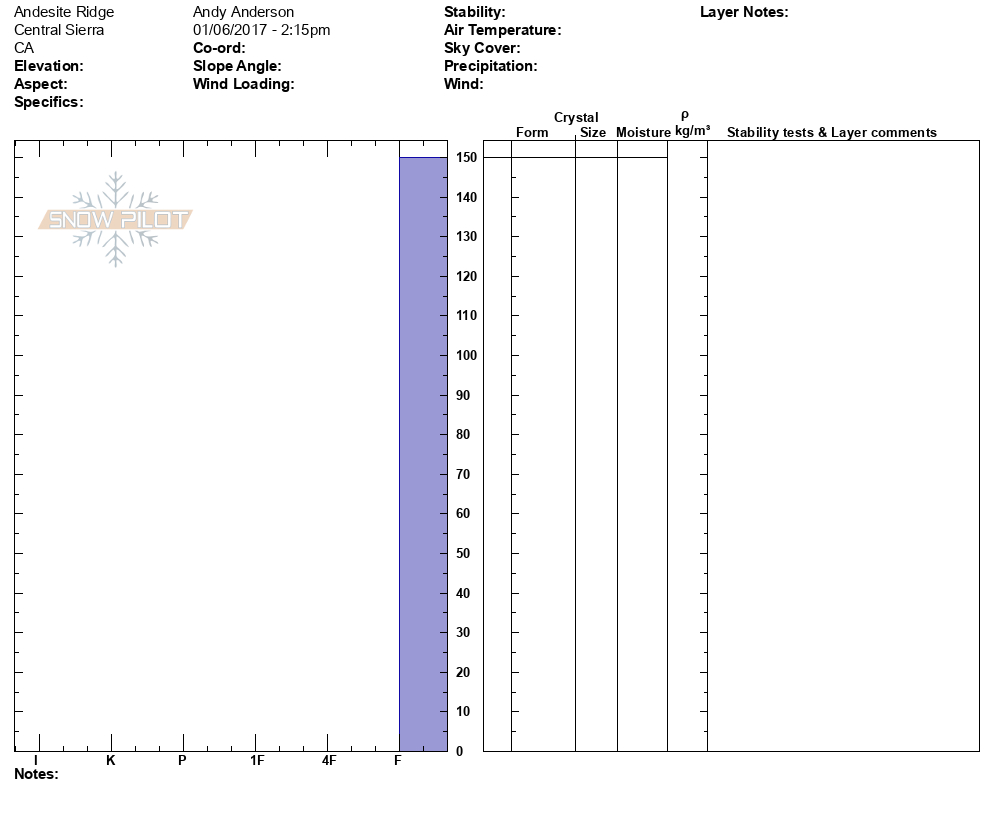Viewport: 994px width, 840px height.
Task: Click the purple hardness profile bar
Action: point(423,452)
